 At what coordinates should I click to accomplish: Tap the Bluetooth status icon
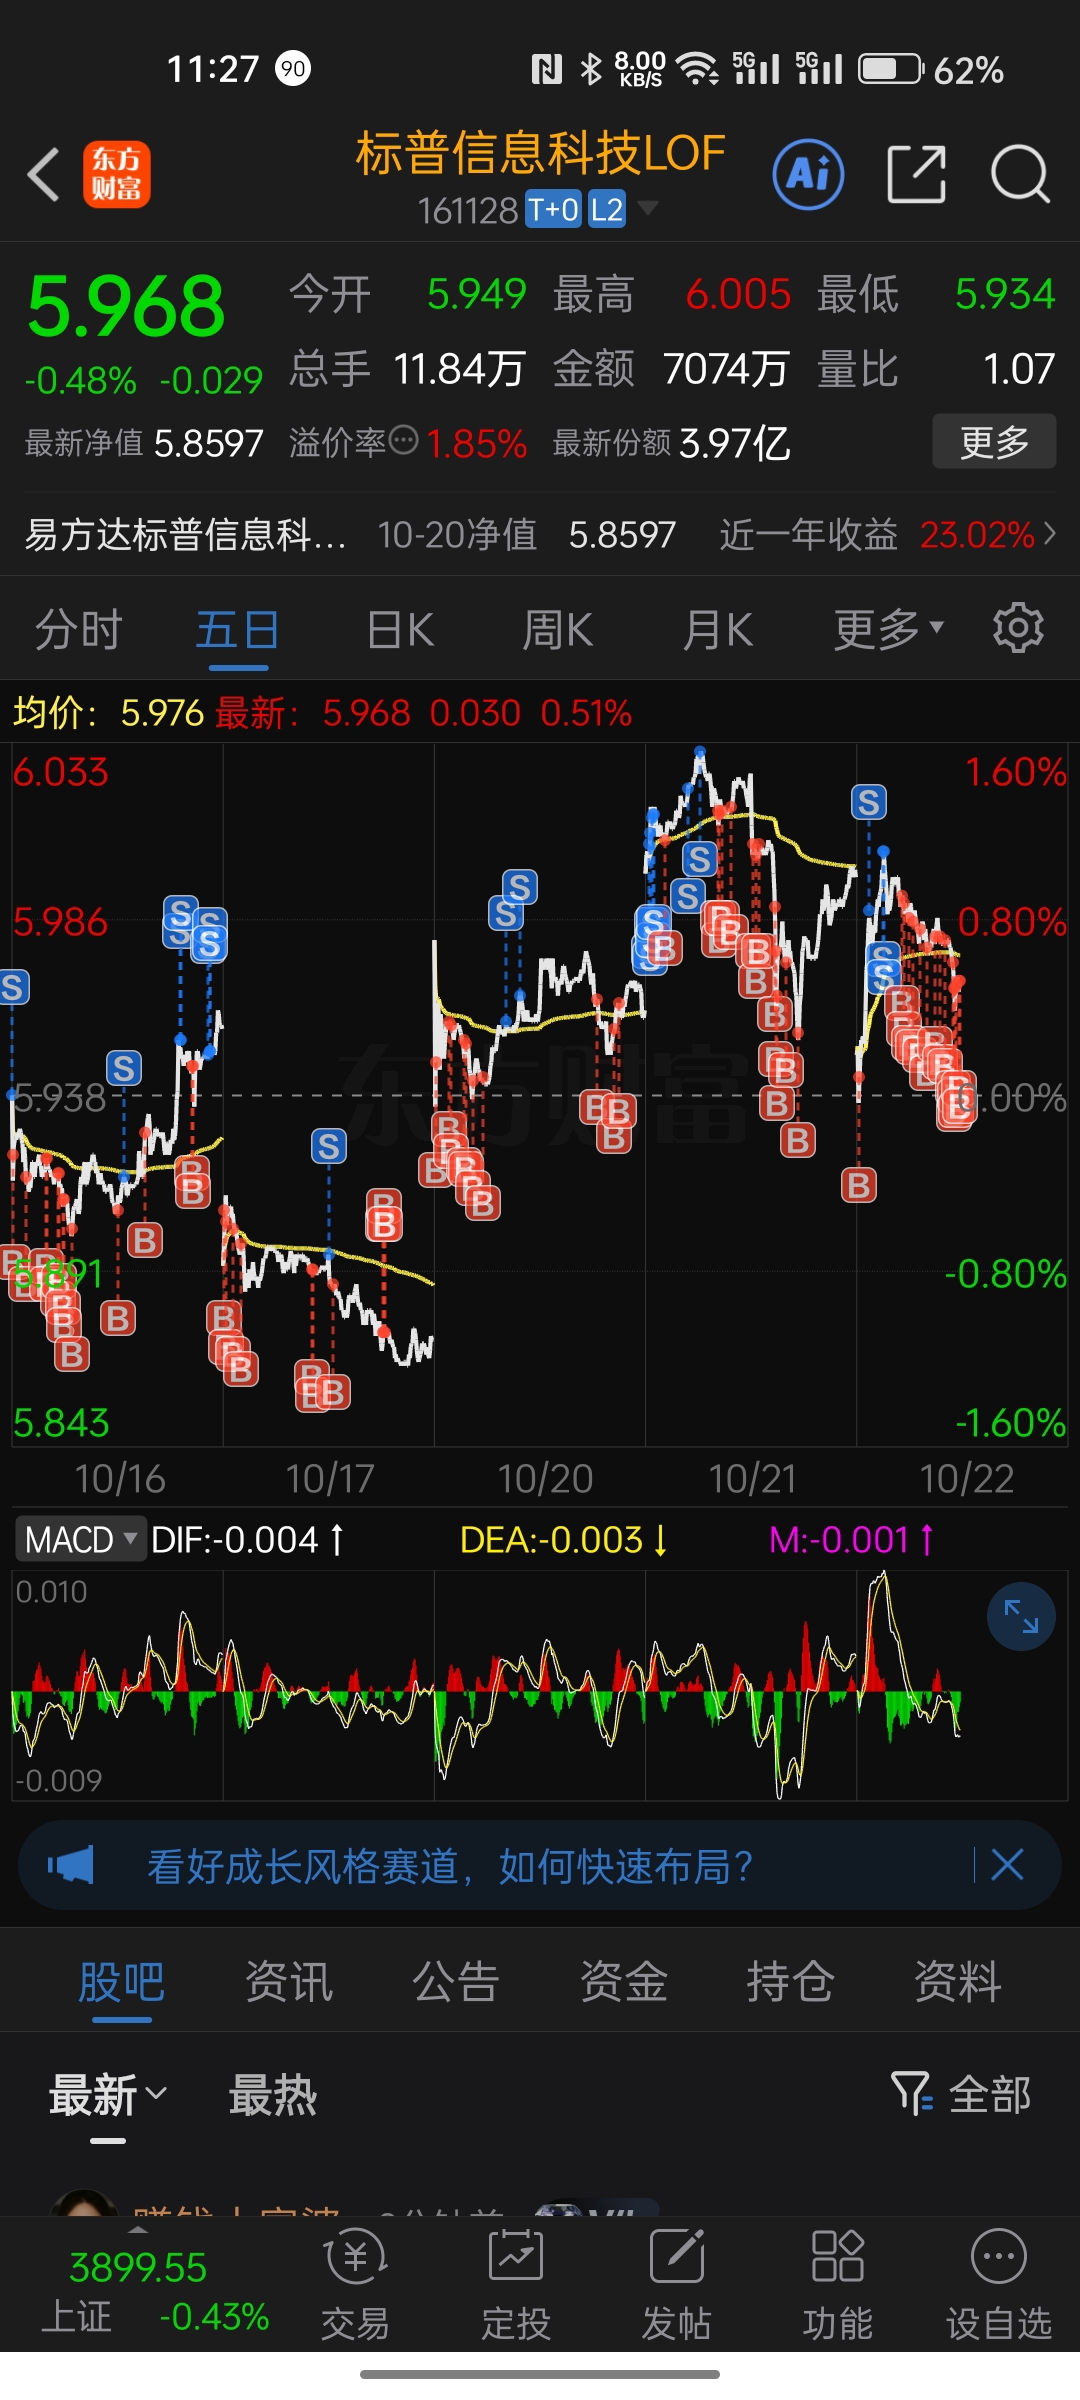pyautogui.click(x=591, y=69)
